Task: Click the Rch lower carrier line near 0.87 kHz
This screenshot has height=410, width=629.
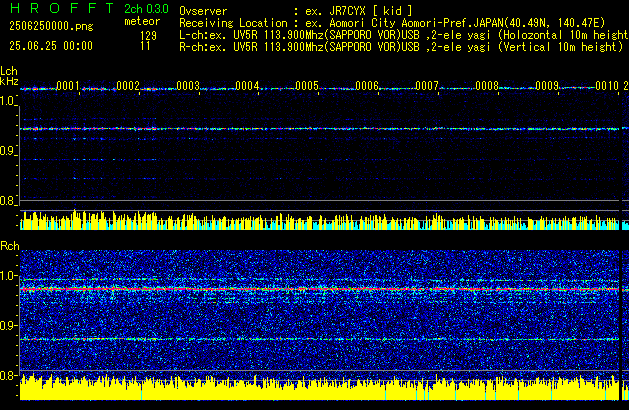Action: pyautogui.click(x=320, y=339)
